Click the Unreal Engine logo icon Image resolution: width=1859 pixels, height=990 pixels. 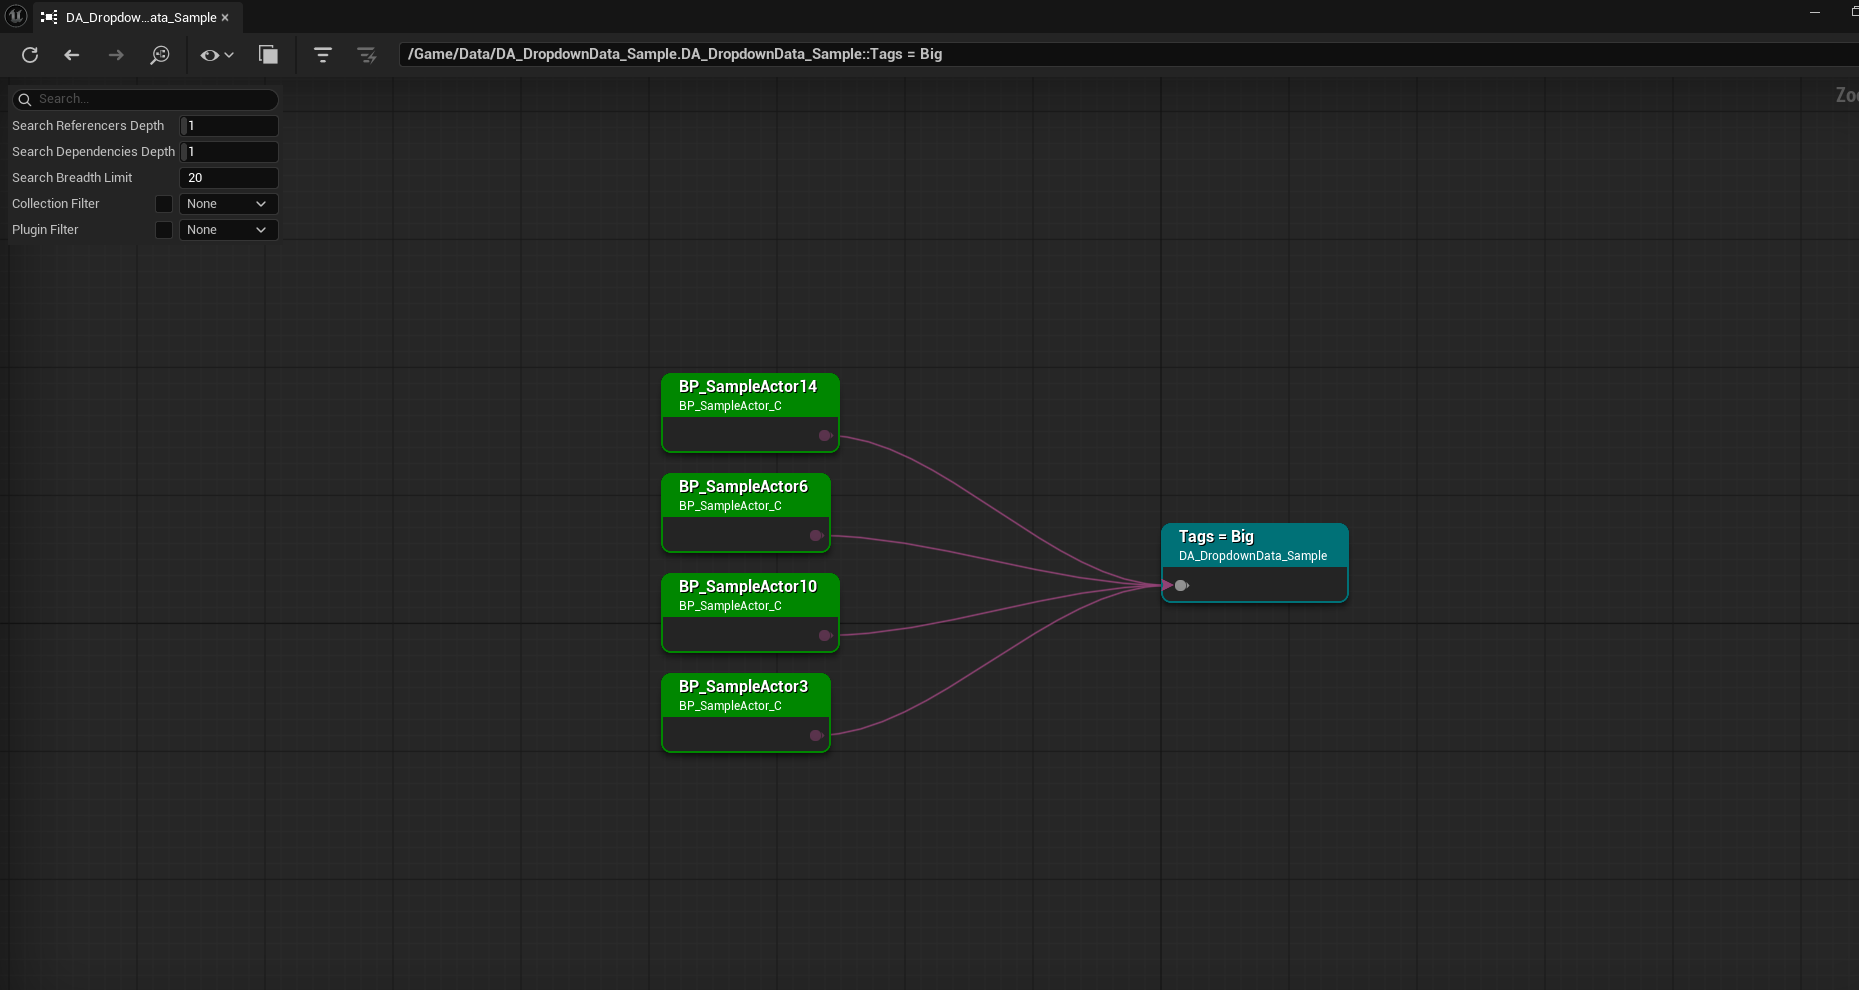click(x=16, y=16)
